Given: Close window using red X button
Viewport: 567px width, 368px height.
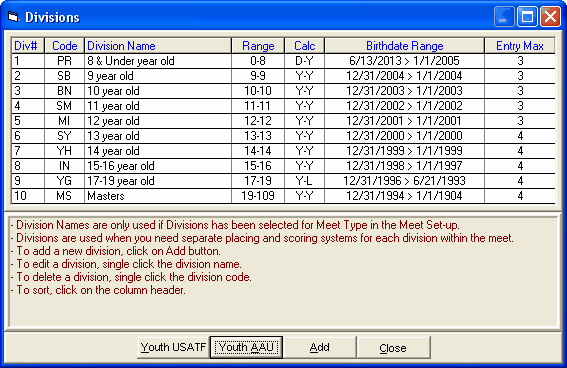Looking at the screenshot, I should [550, 17].
